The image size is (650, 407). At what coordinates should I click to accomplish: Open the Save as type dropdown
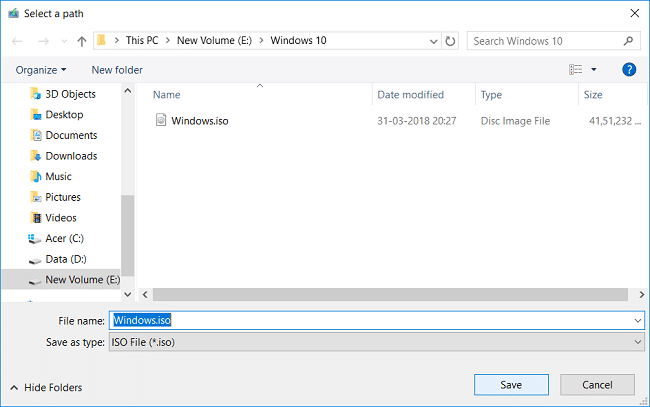[376, 342]
